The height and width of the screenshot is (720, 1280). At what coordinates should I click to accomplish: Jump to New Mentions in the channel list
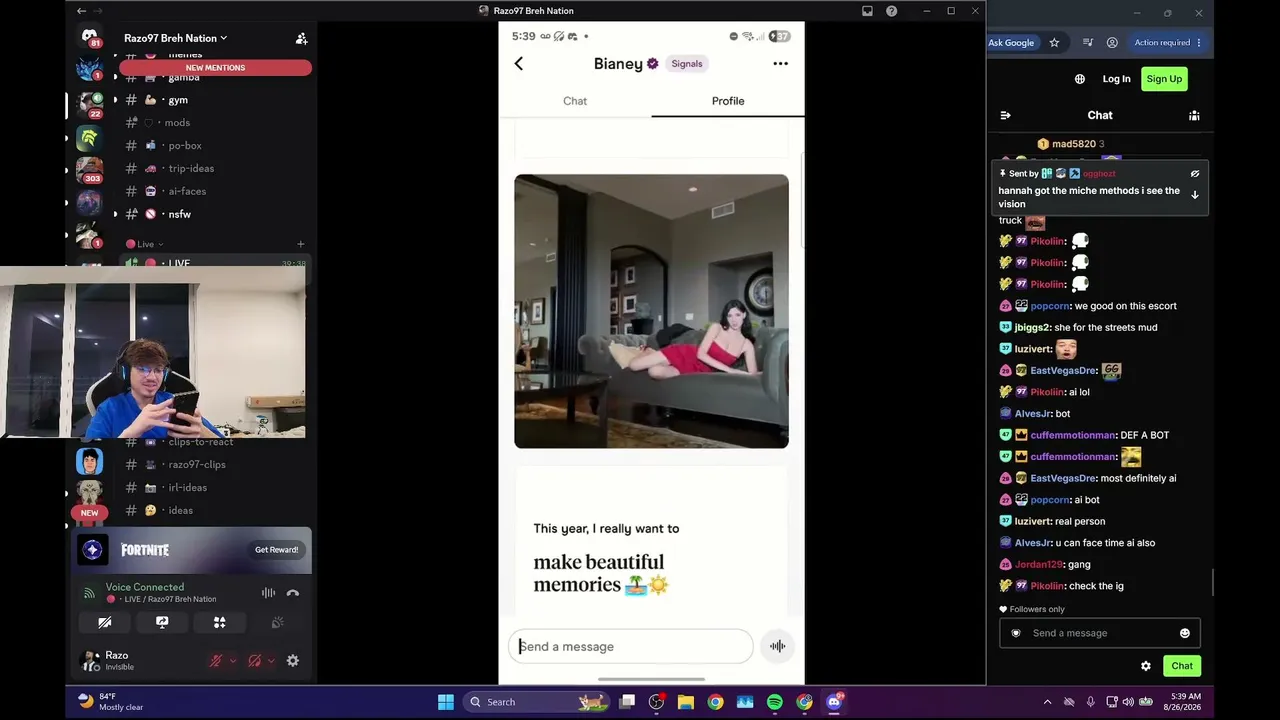pyautogui.click(x=215, y=68)
